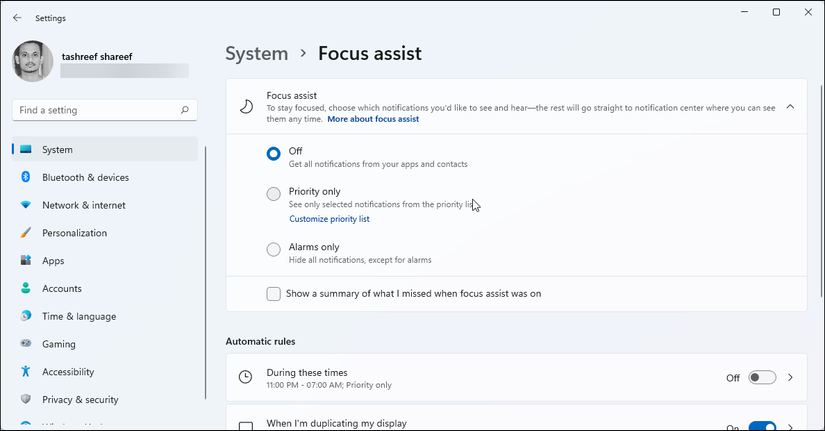Image resolution: width=825 pixels, height=431 pixels.
Task: Select the Priority only radio button
Action: click(x=273, y=194)
